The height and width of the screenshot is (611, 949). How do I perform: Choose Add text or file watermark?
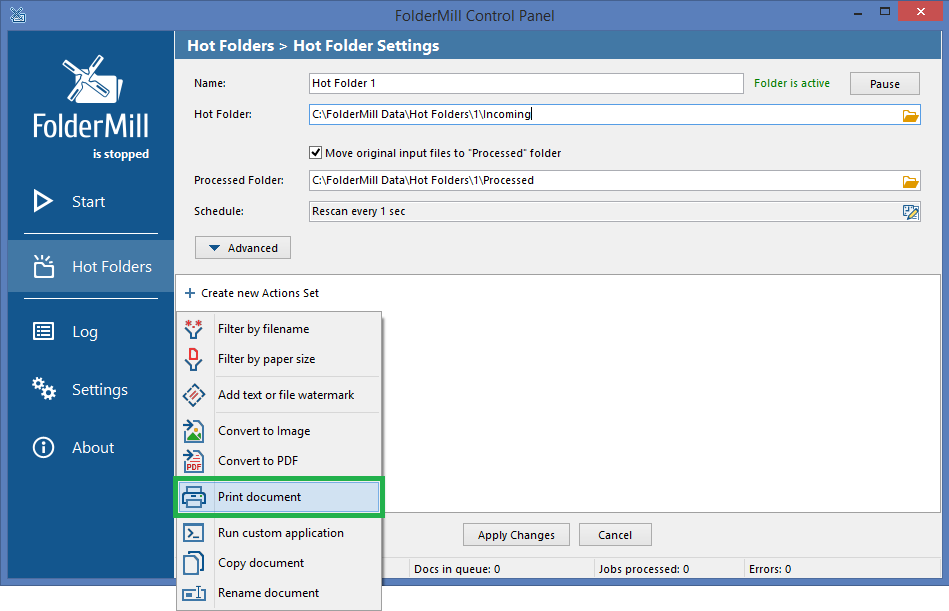279,394
